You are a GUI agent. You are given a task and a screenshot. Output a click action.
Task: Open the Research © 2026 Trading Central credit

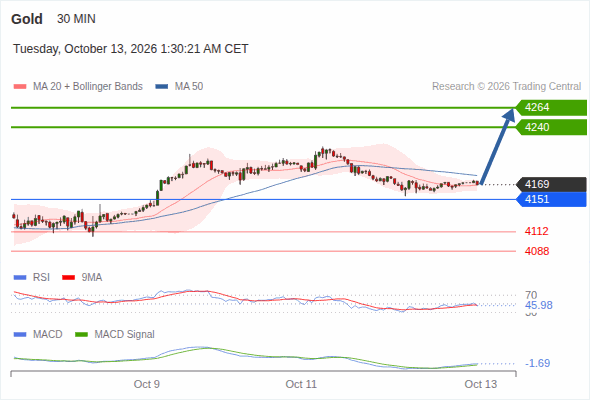point(506,87)
